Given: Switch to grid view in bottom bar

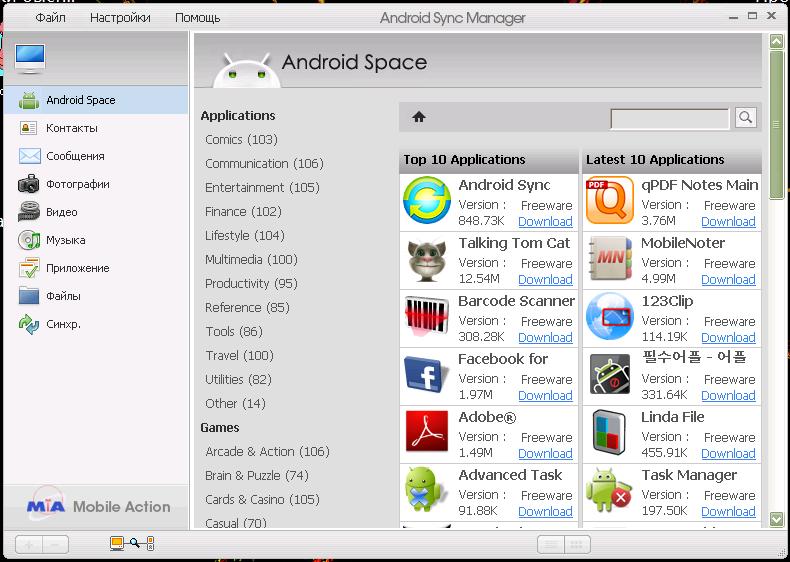Looking at the screenshot, I should pyautogui.click(x=577, y=544).
